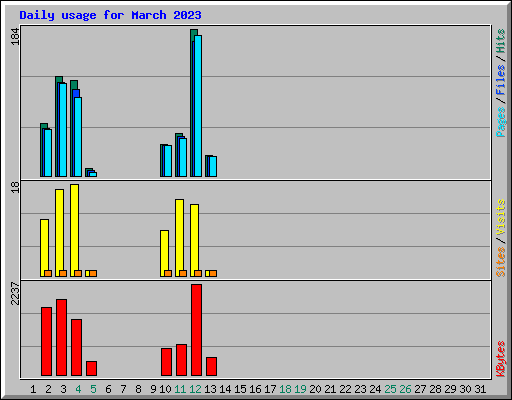Select the red KBytes bar for day 5
Viewport: 512px width, 400px height.
(x=91, y=369)
